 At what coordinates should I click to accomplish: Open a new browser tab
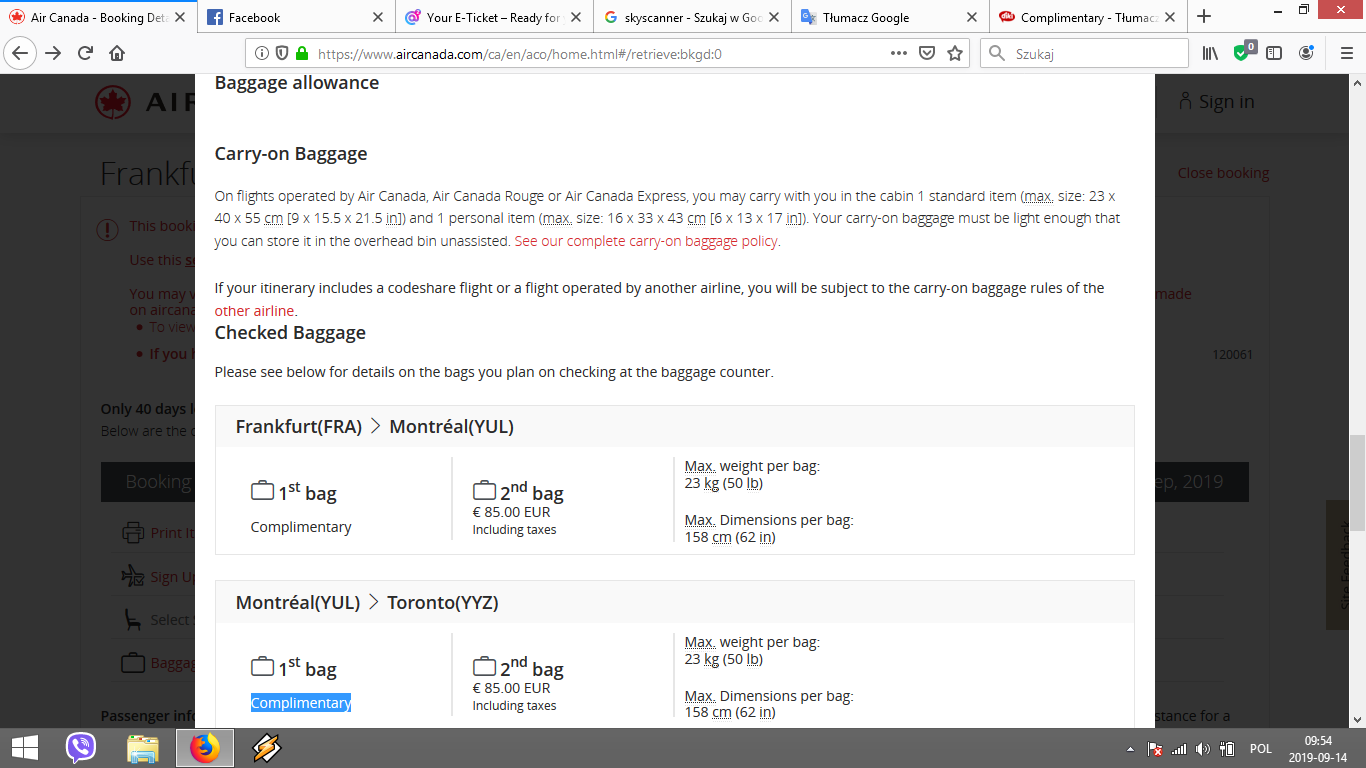[x=1204, y=17]
